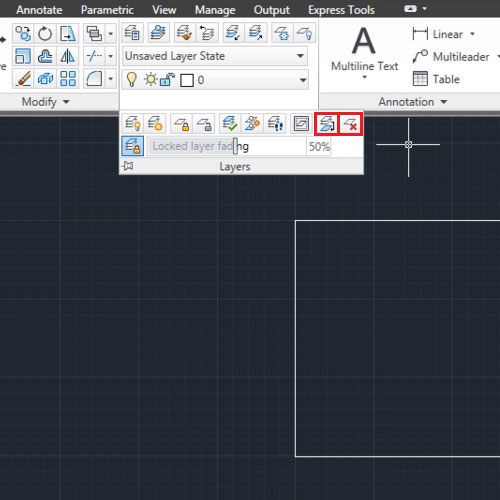Screen dimensions: 500x500
Task: Click layer 0 white color swatch
Action: tap(187, 80)
